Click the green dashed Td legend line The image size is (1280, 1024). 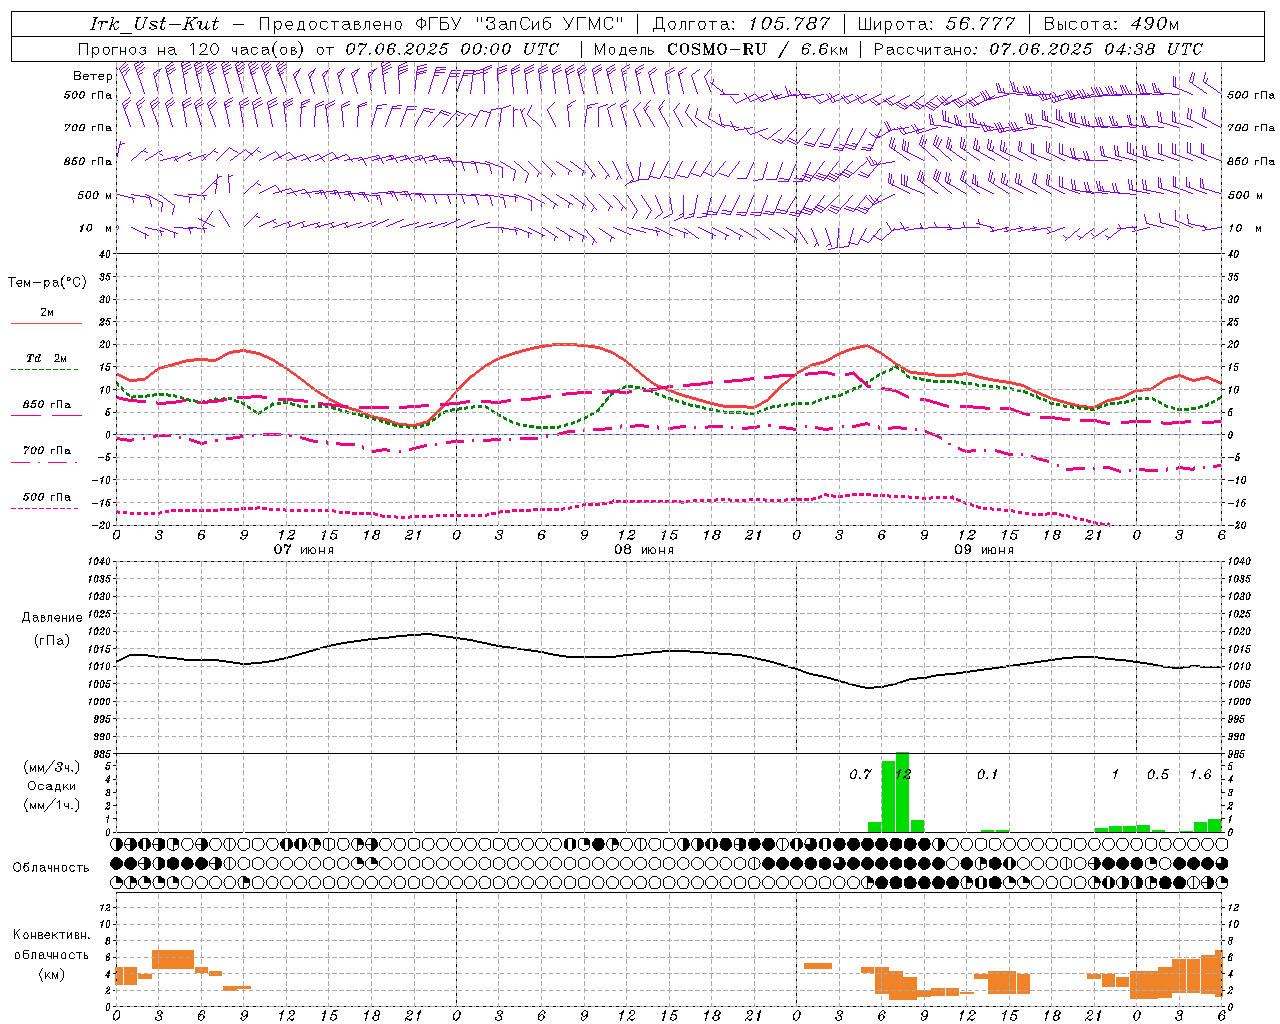(x=46, y=370)
